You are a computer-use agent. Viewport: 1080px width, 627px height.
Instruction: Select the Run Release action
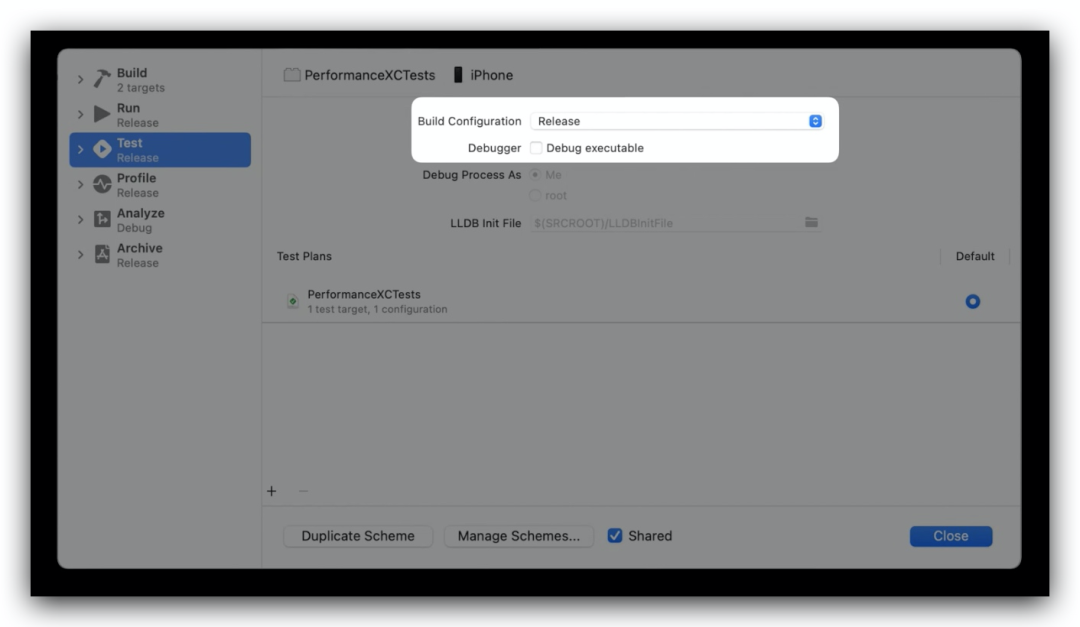(x=160, y=114)
